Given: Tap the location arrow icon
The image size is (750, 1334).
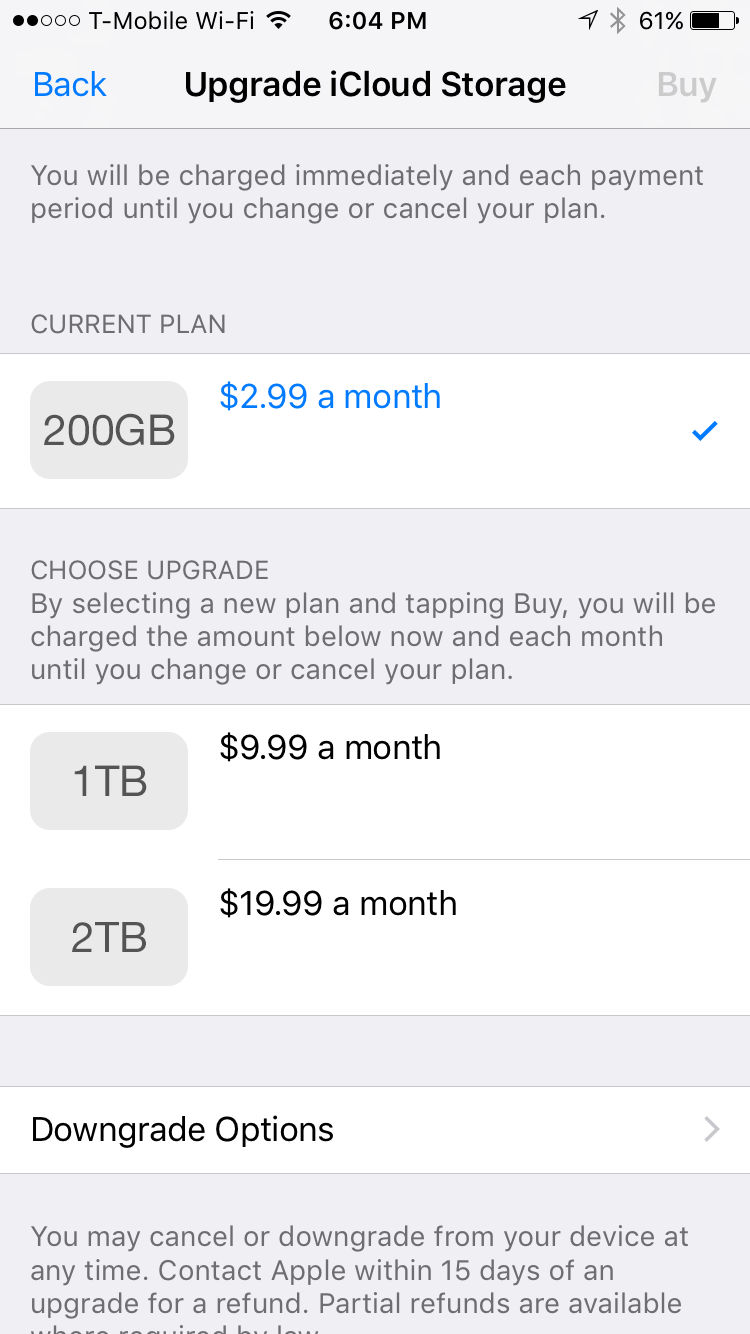Looking at the screenshot, I should (588, 19).
